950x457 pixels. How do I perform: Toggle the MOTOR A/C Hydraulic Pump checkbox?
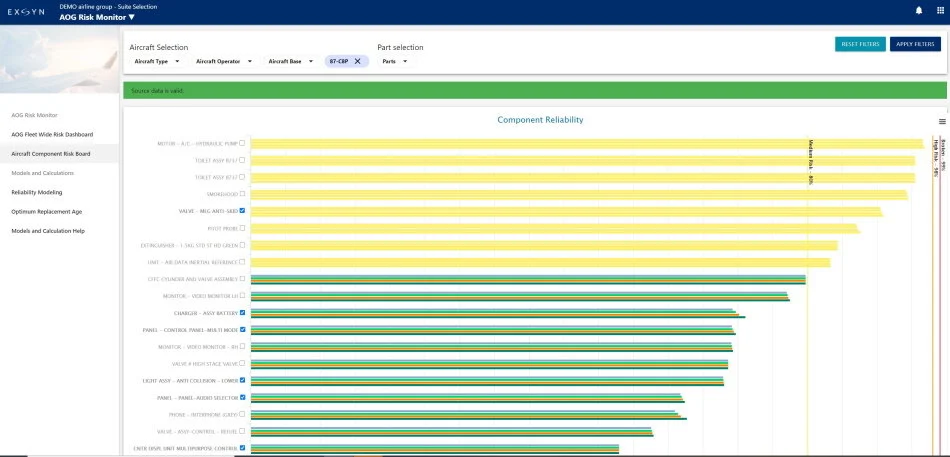[242, 143]
